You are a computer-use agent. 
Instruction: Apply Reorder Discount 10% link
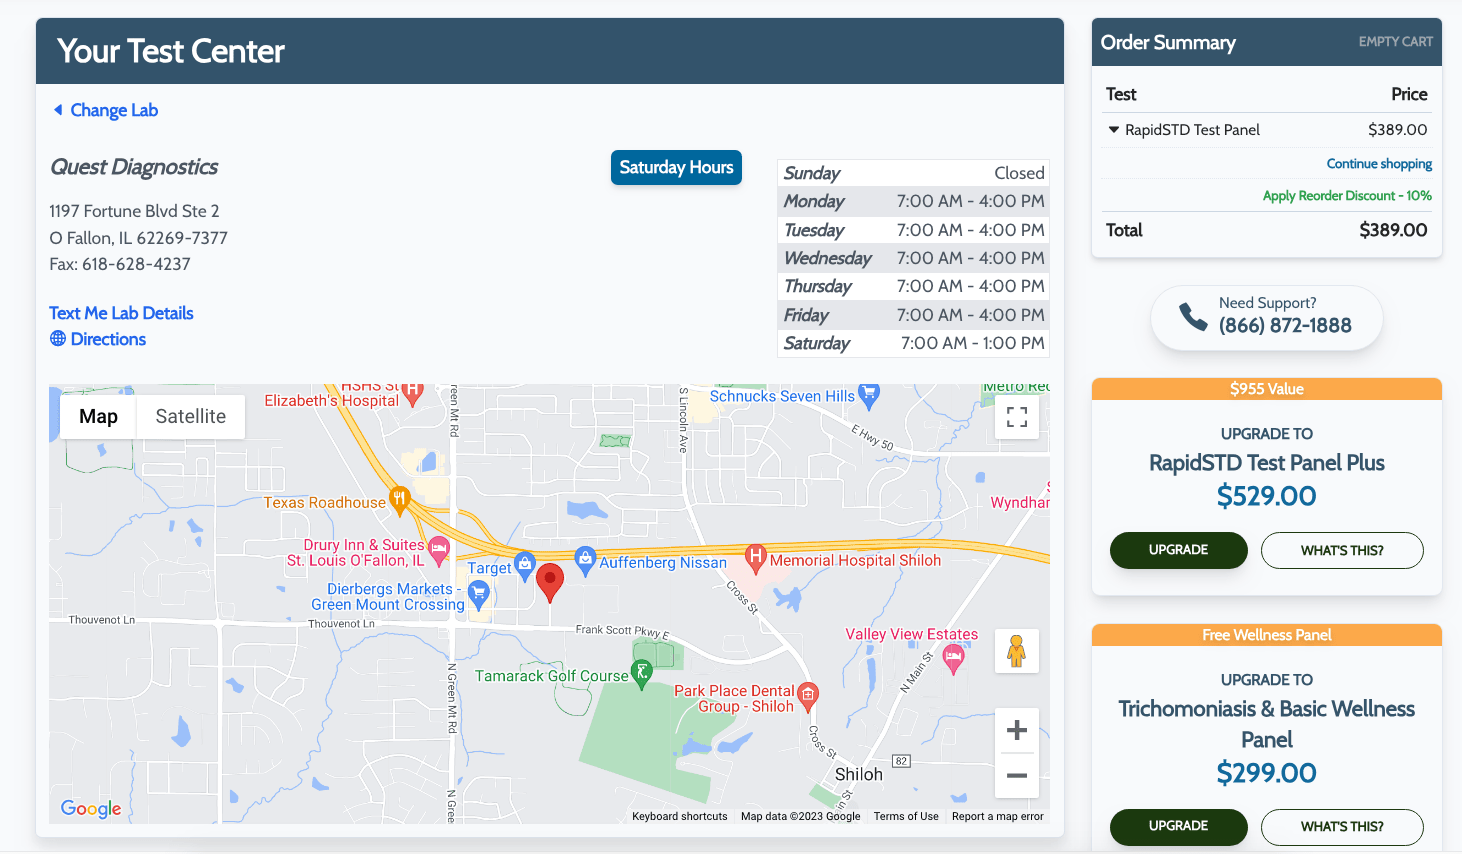(1346, 196)
